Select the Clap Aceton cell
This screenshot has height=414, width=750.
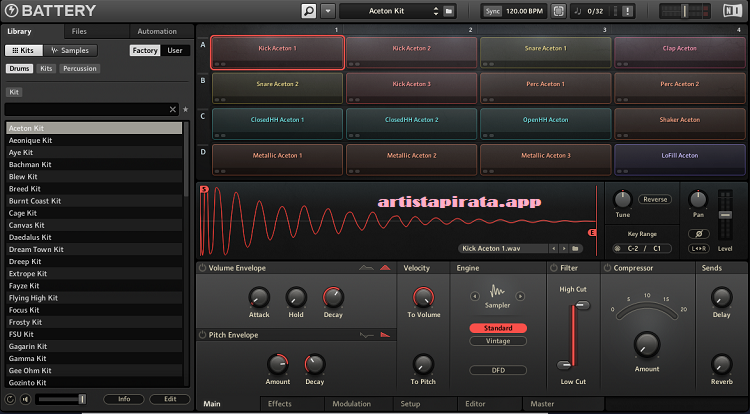pyautogui.click(x=679, y=53)
